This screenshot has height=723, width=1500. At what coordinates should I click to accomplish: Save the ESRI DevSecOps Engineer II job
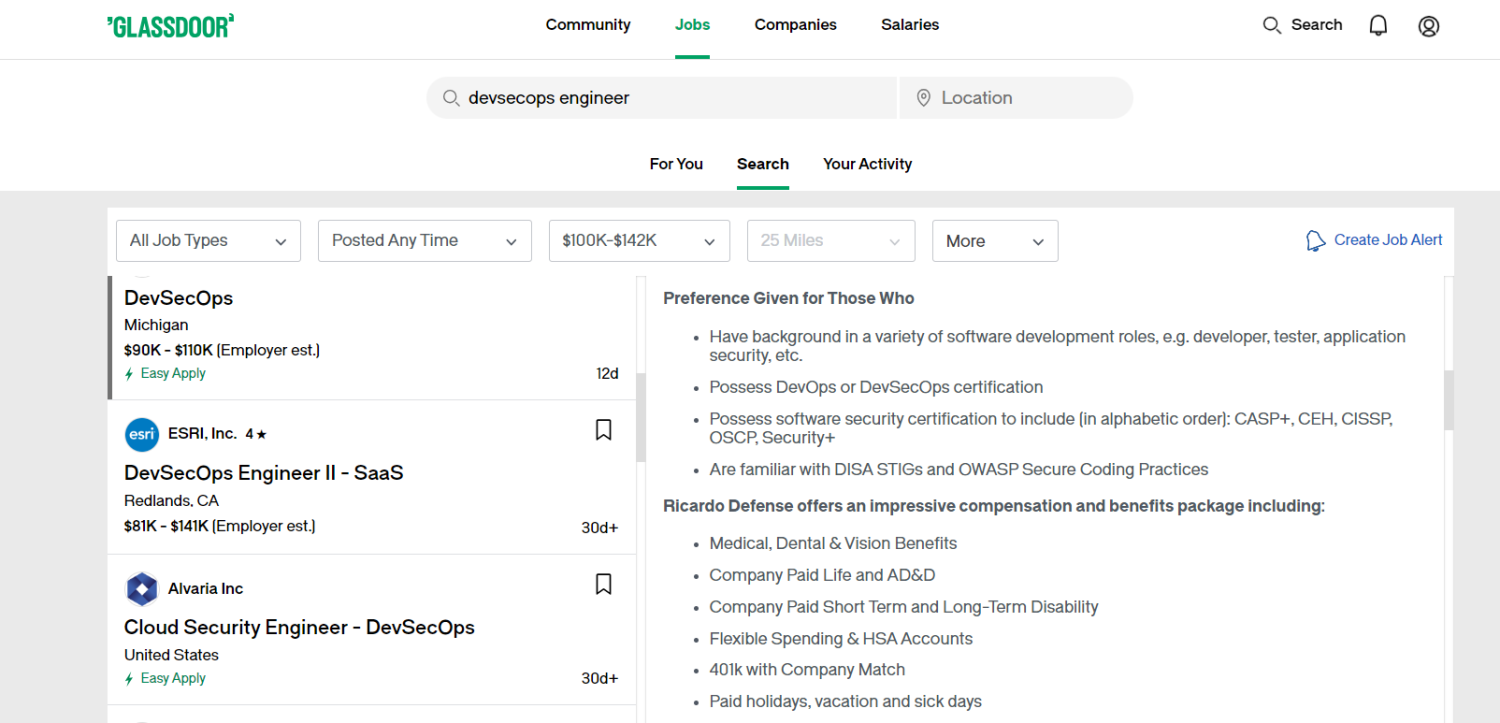603,430
